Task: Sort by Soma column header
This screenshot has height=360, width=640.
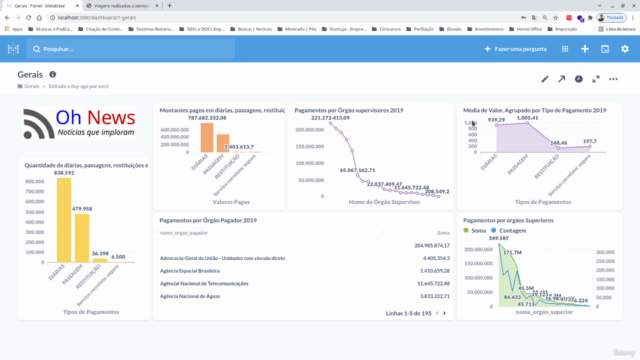Action: [x=443, y=233]
